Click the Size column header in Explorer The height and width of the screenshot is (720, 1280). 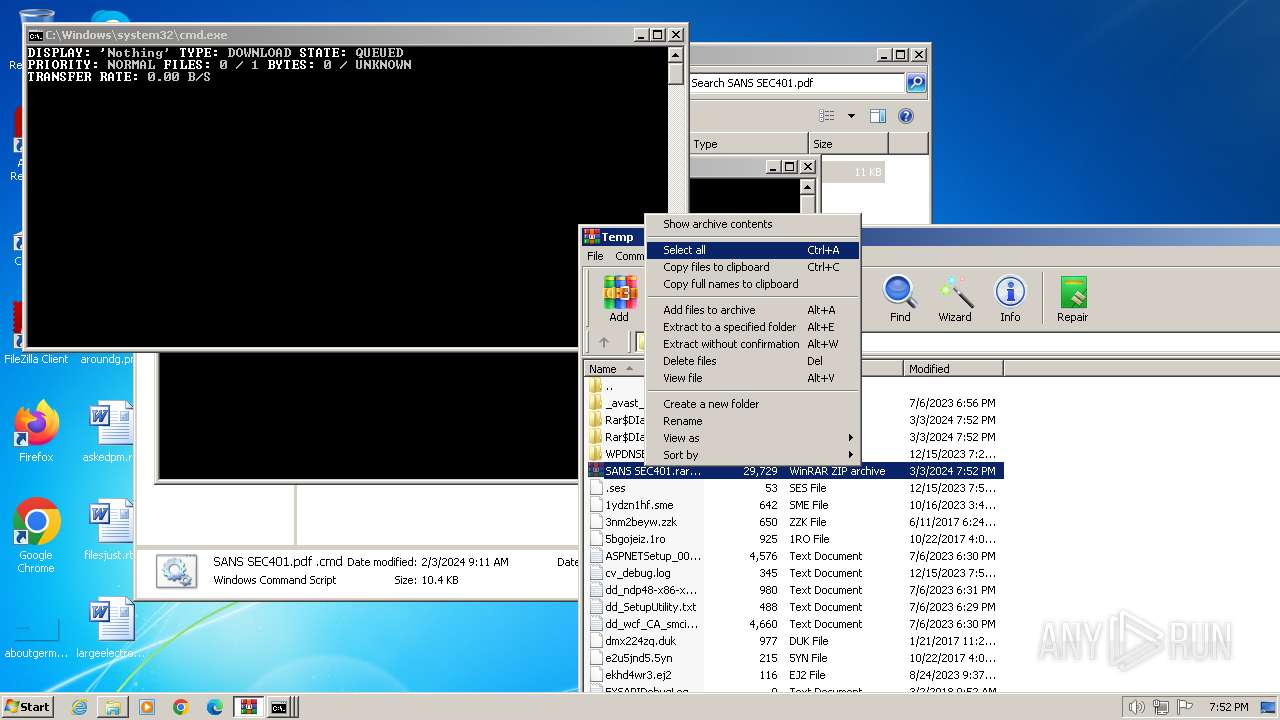click(x=848, y=144)
